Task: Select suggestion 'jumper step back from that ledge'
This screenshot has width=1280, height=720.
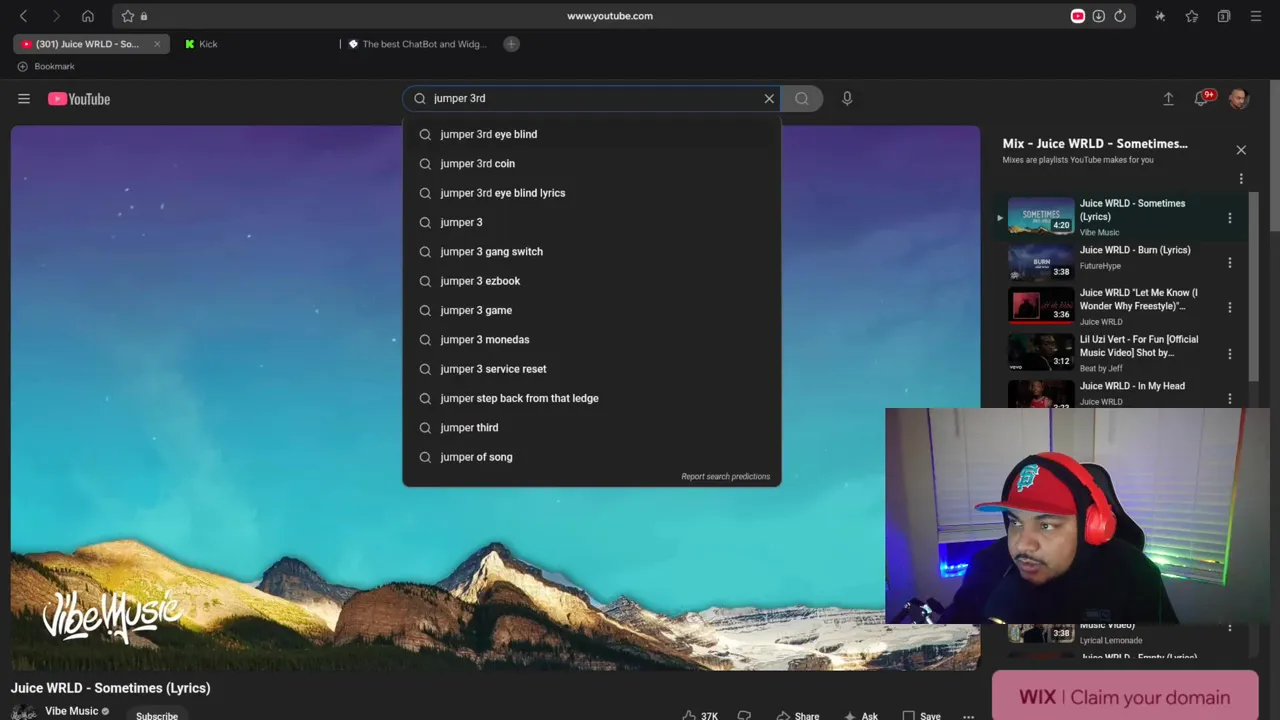Action: coord(591,398)
